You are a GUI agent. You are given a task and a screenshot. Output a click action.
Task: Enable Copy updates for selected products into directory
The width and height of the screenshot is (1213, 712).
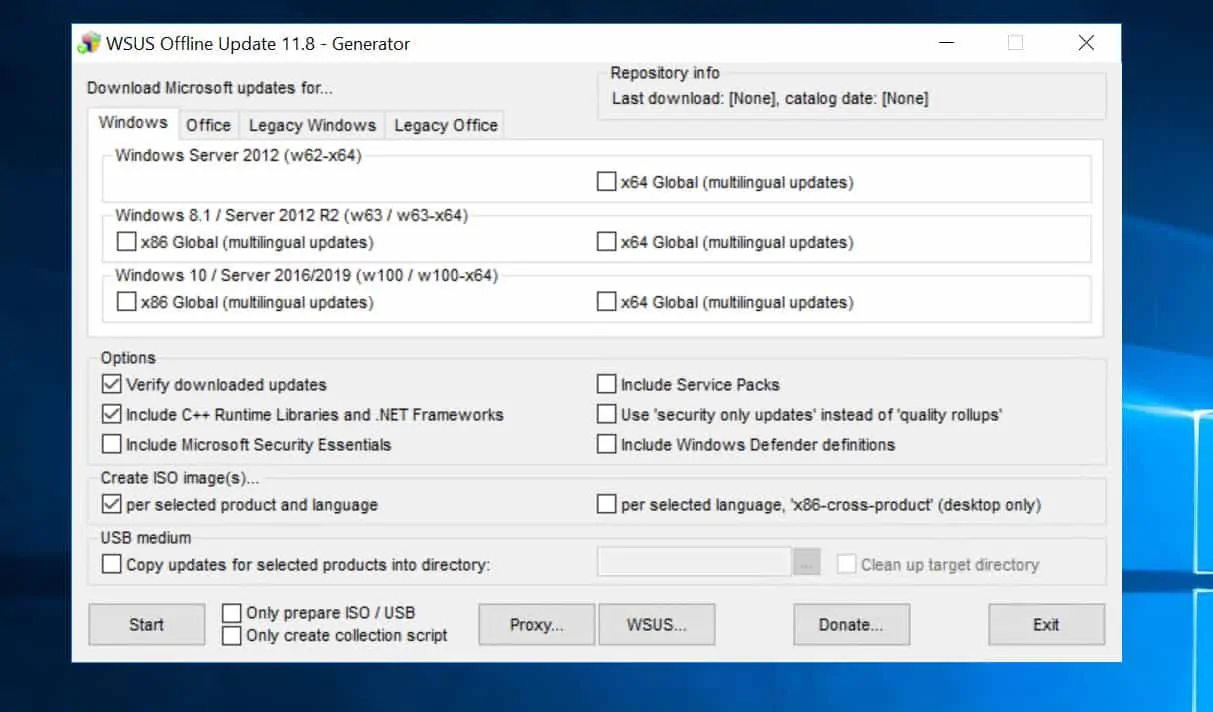coord(110,564)
